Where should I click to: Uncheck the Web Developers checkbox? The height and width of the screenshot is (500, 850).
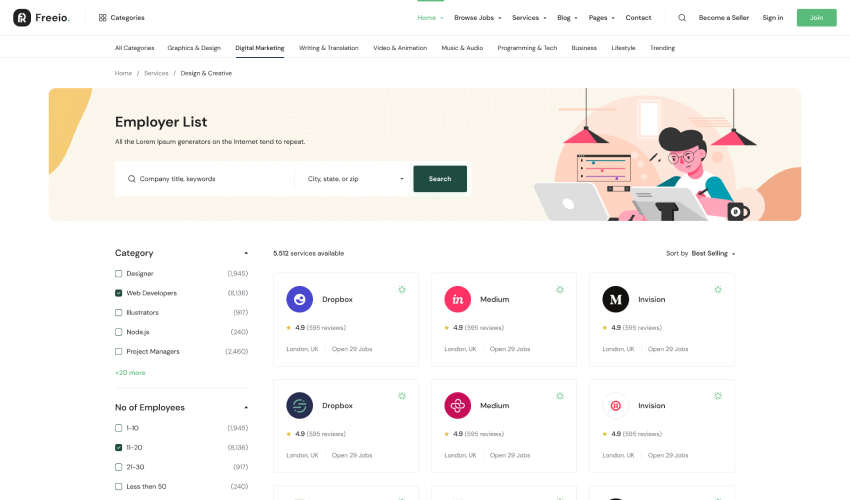(119, 293)
